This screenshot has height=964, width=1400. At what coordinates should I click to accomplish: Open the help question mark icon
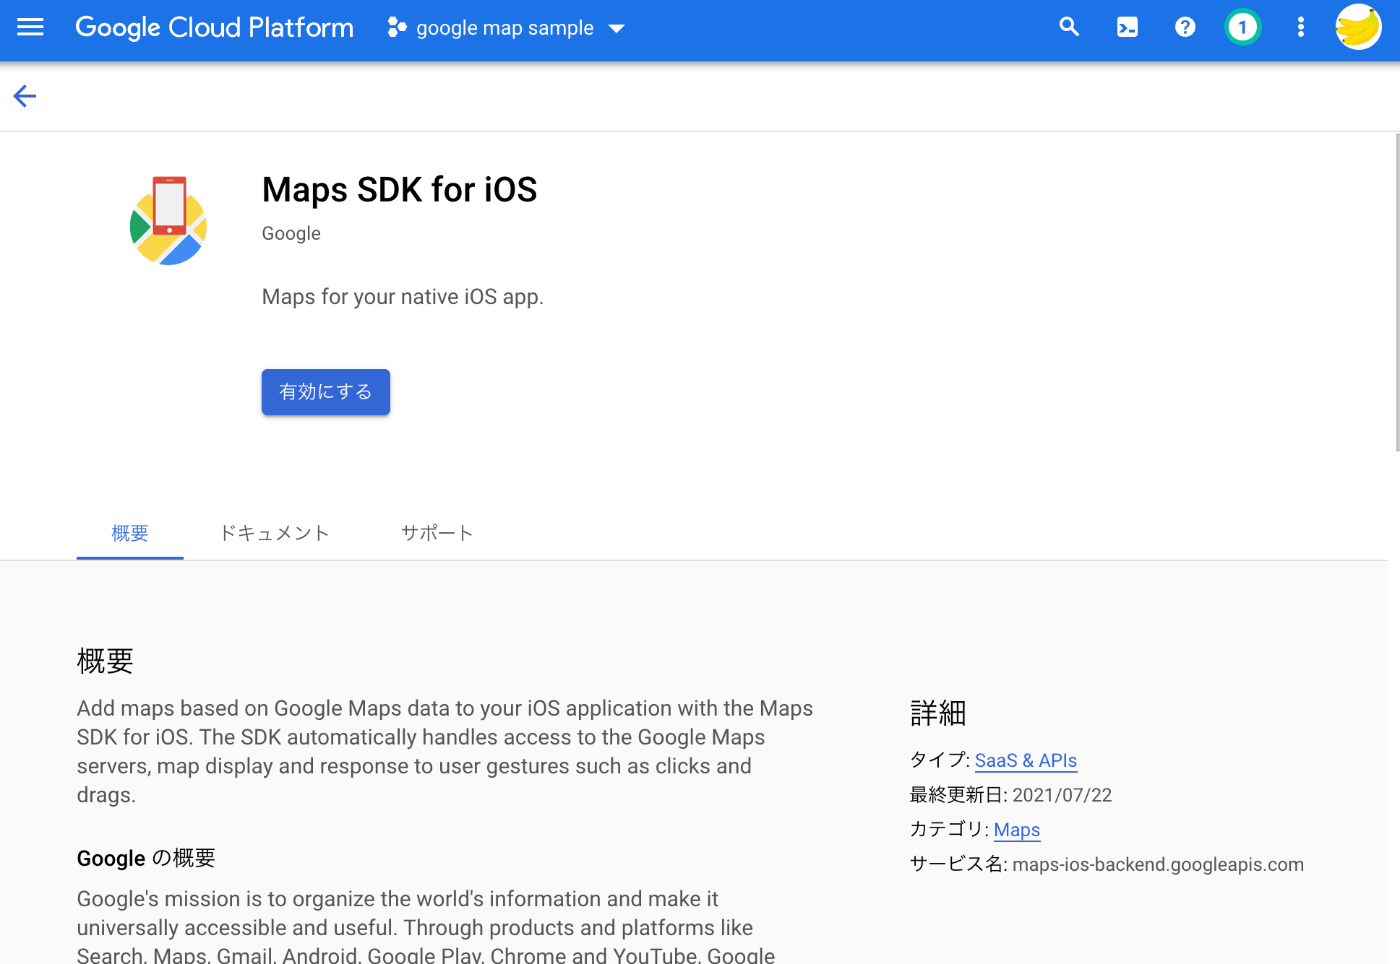click(1185, 27)
